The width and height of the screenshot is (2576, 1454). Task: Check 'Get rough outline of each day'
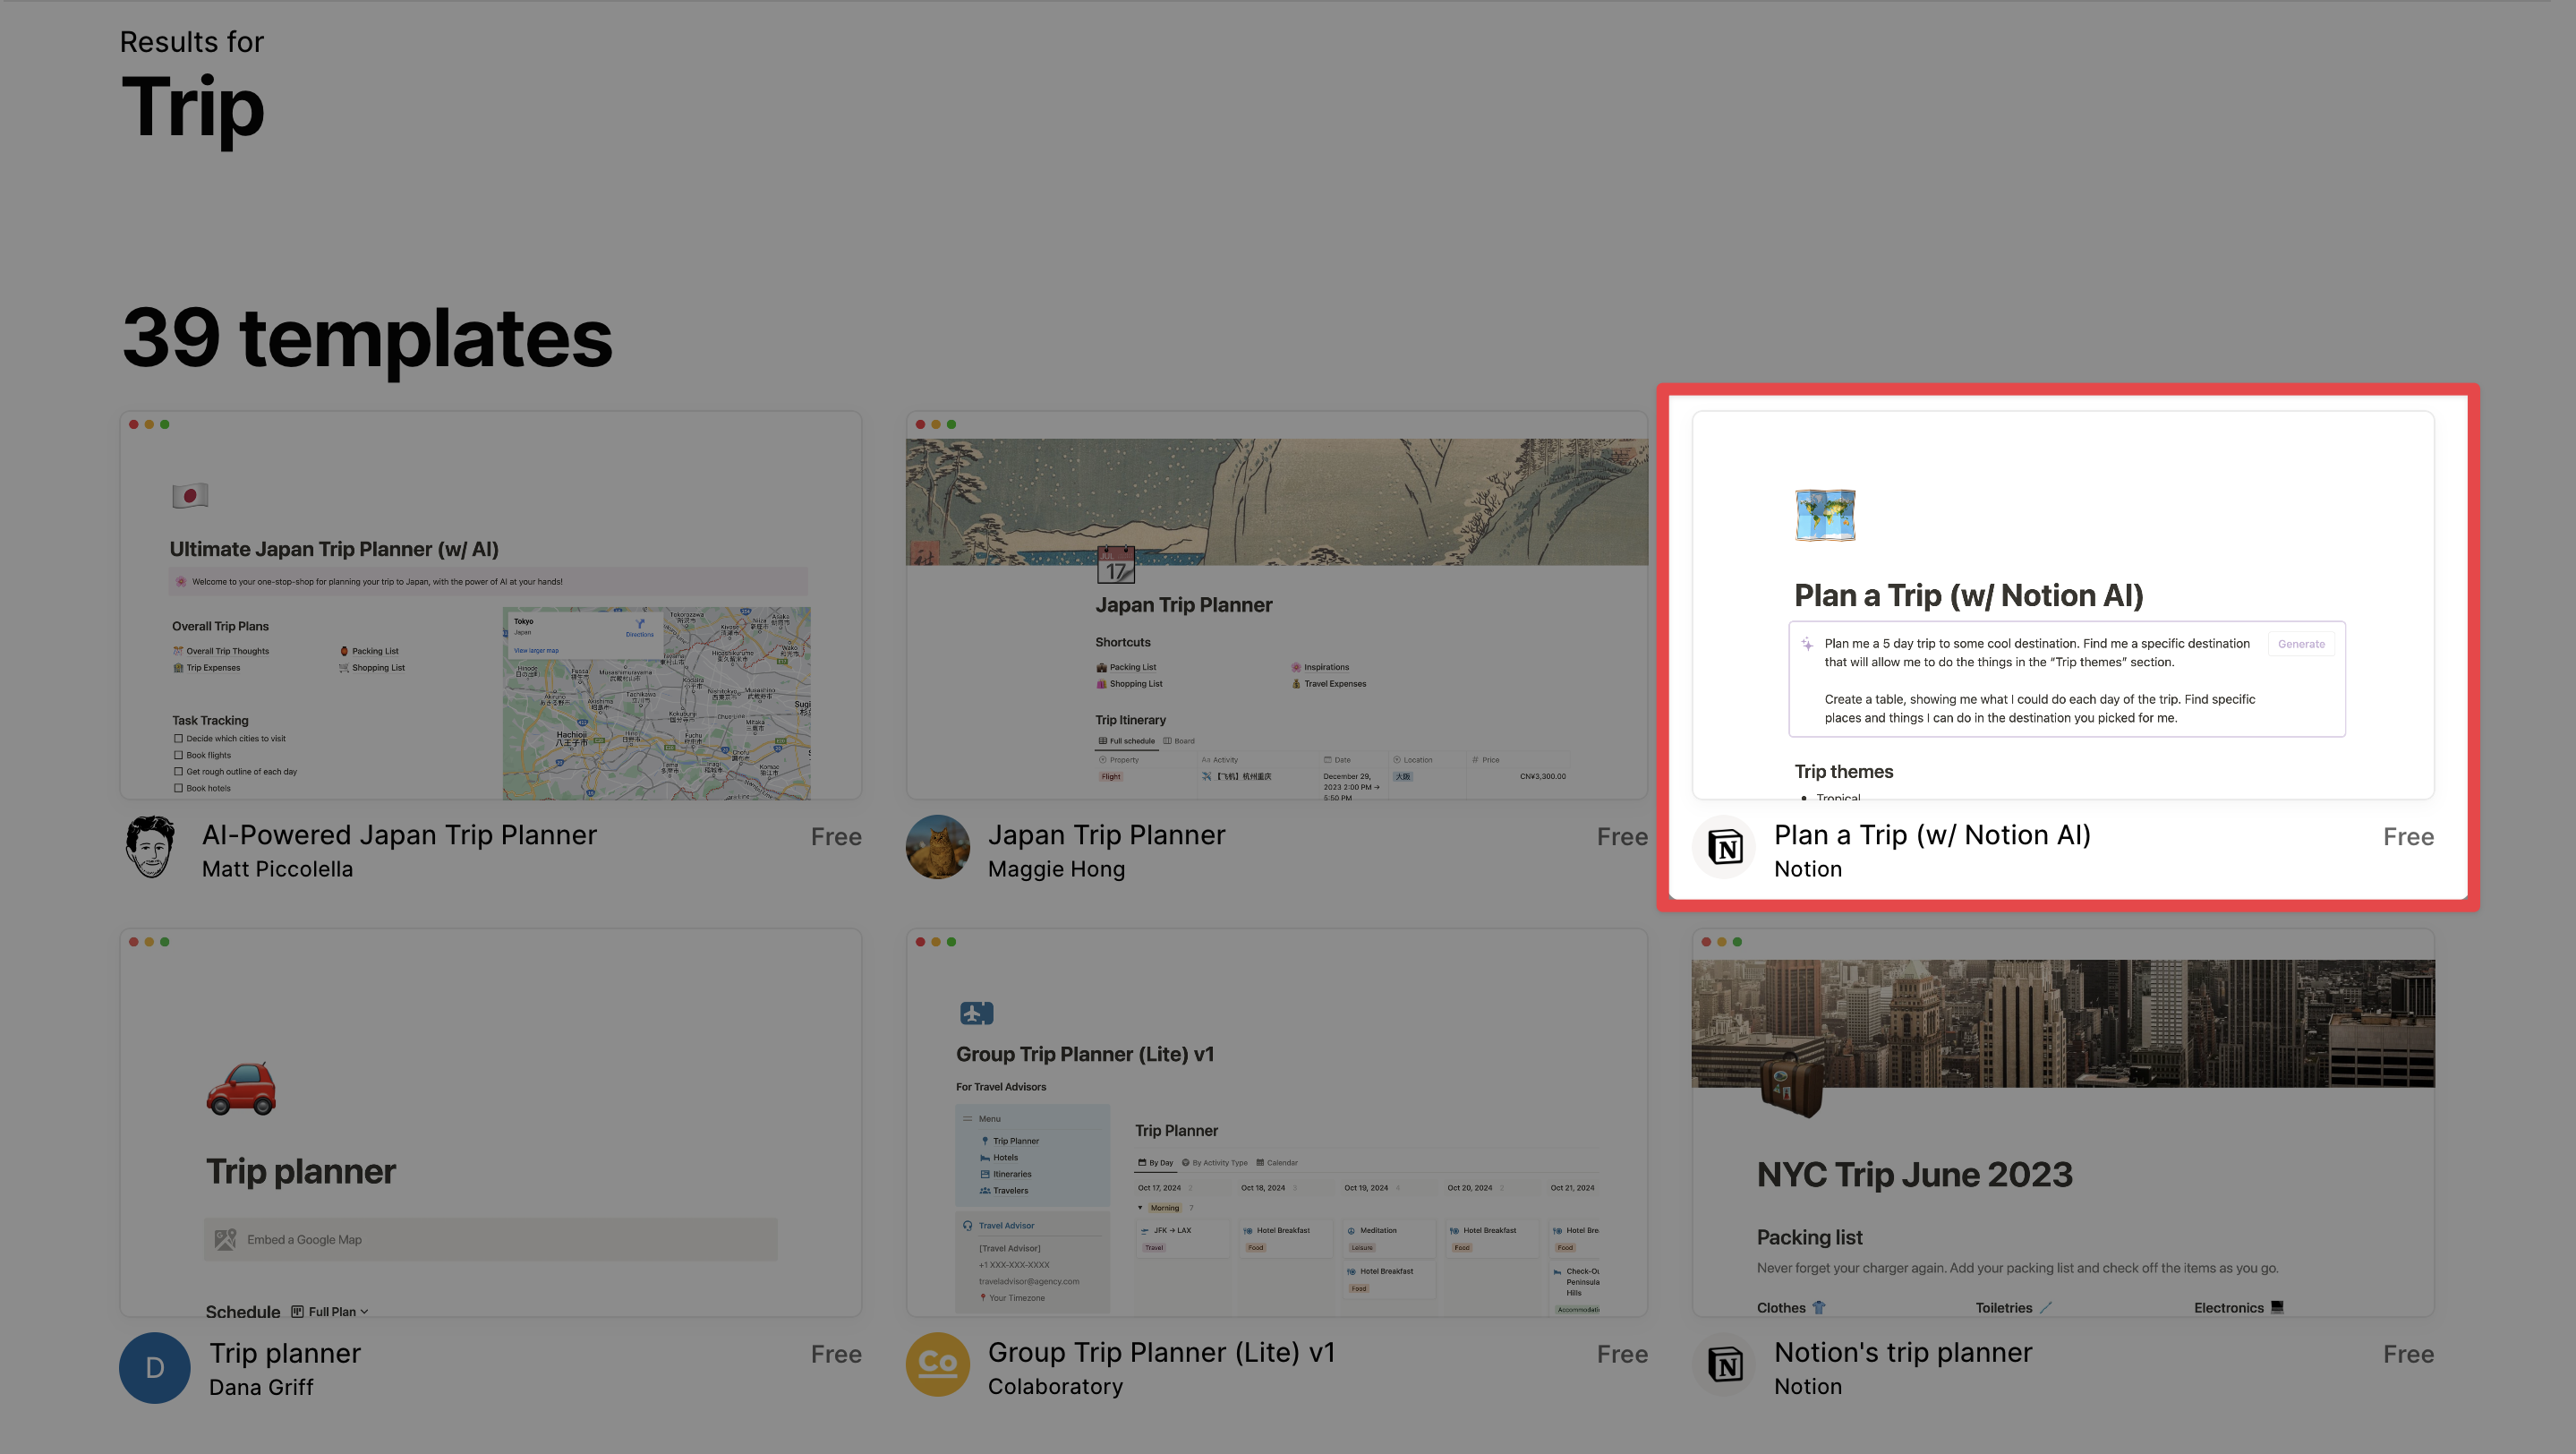pos(178,772)
